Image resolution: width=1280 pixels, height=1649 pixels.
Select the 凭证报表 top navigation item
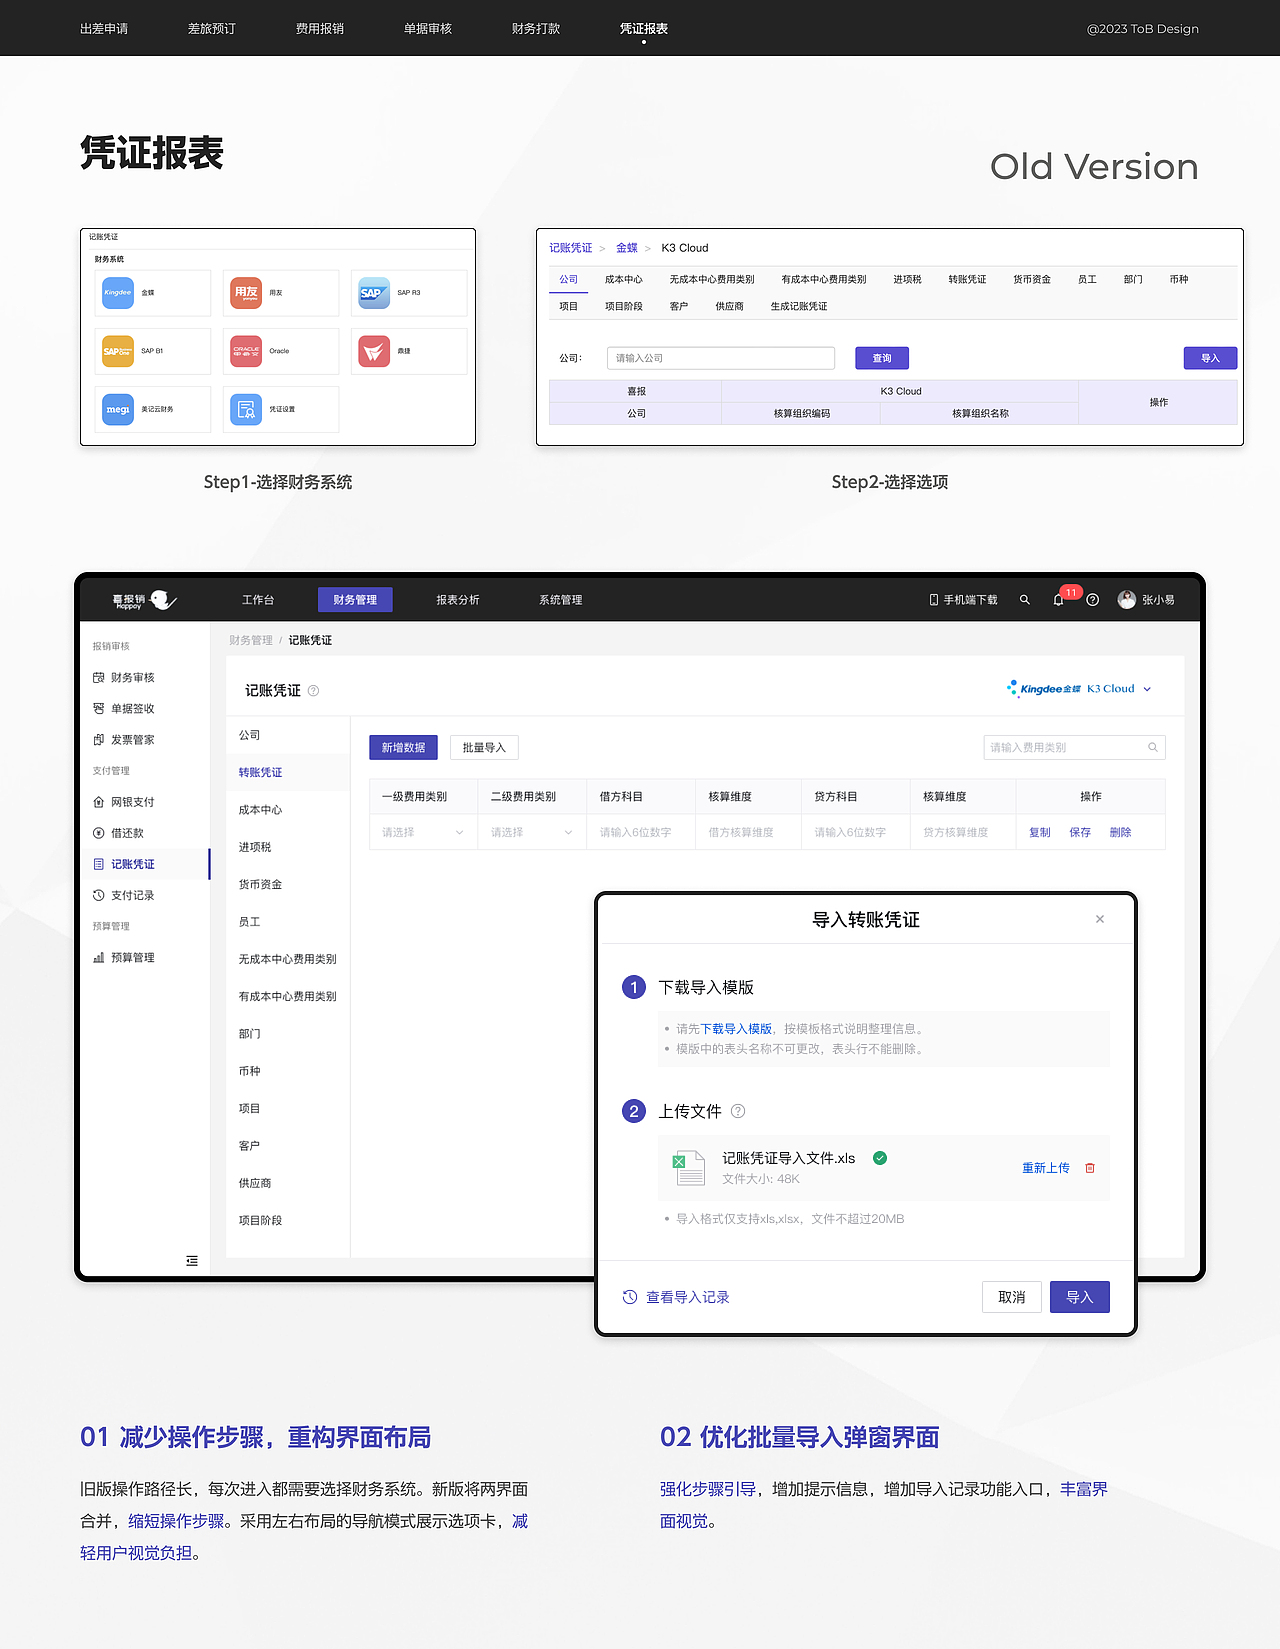click(644, 29)
